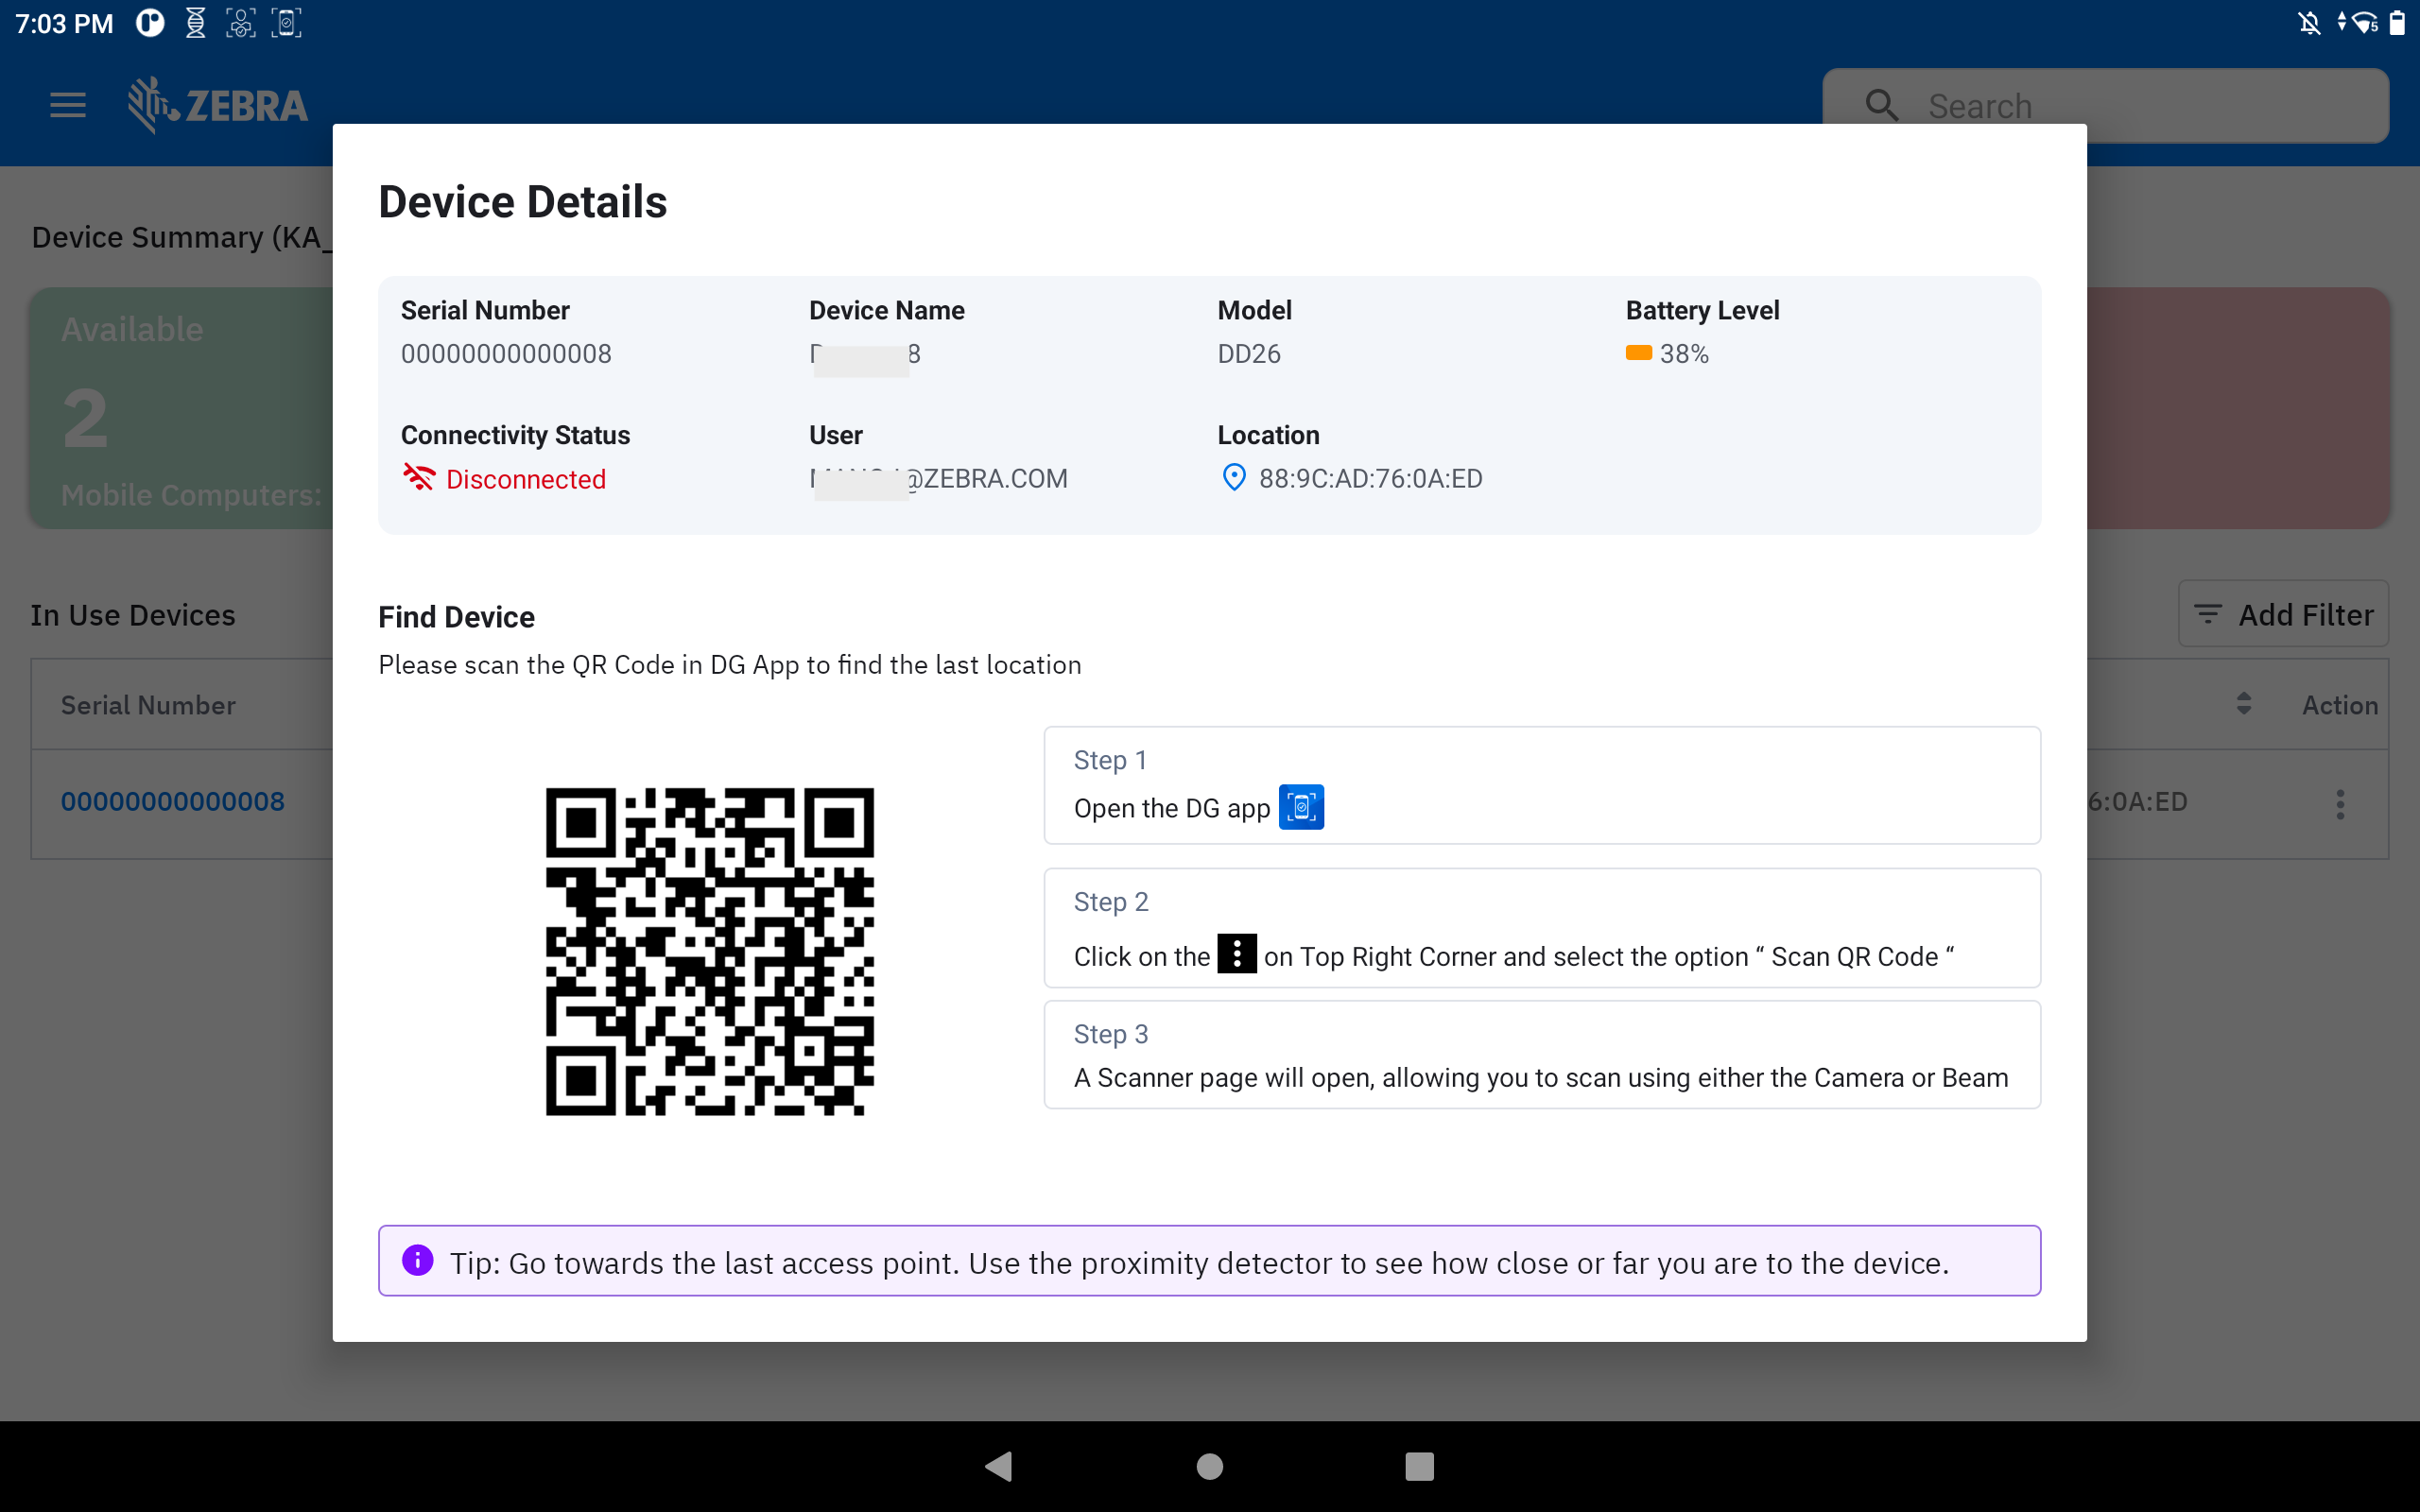Viewport: 2420px width, 1512px height.
Task: Open the Add Filter options
Action: (x=2283, y=614)
